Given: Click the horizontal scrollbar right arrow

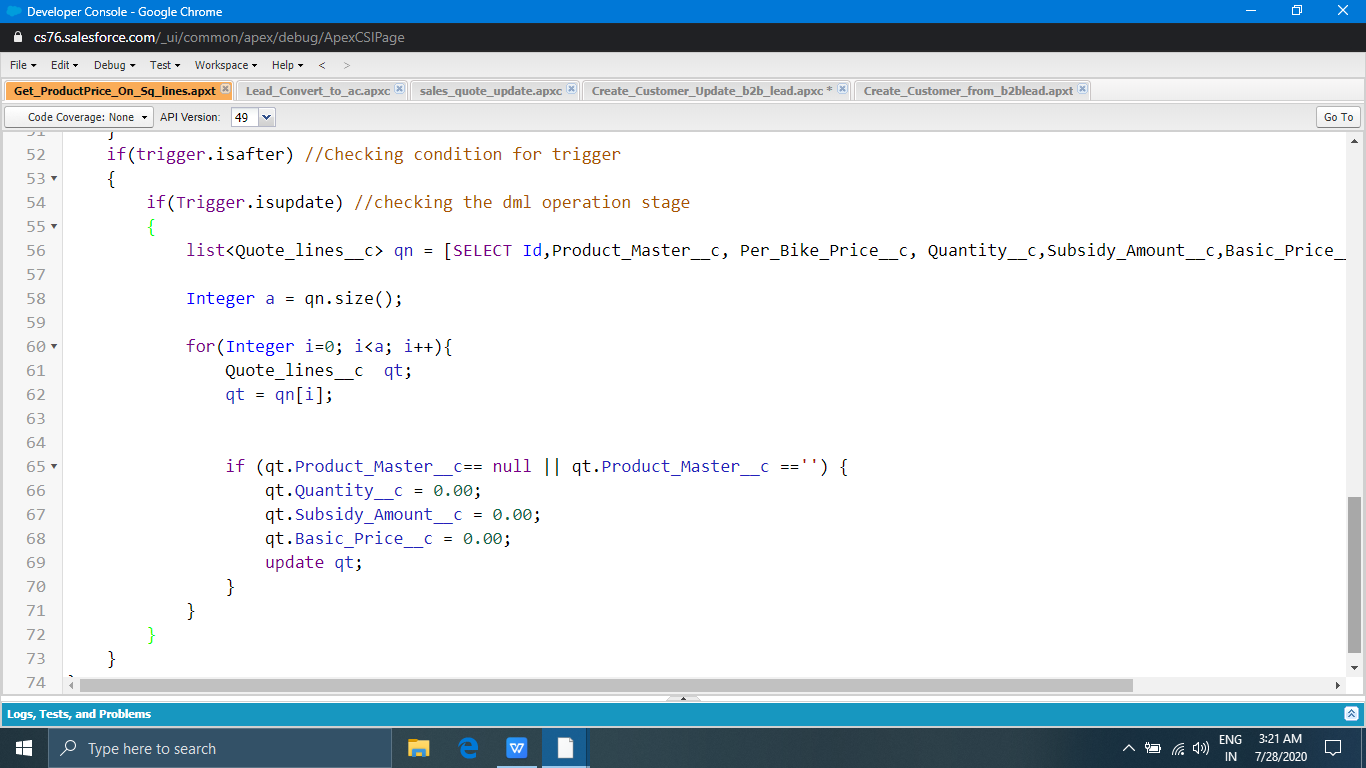Looking at the screenshot, I should [1339, 686].
